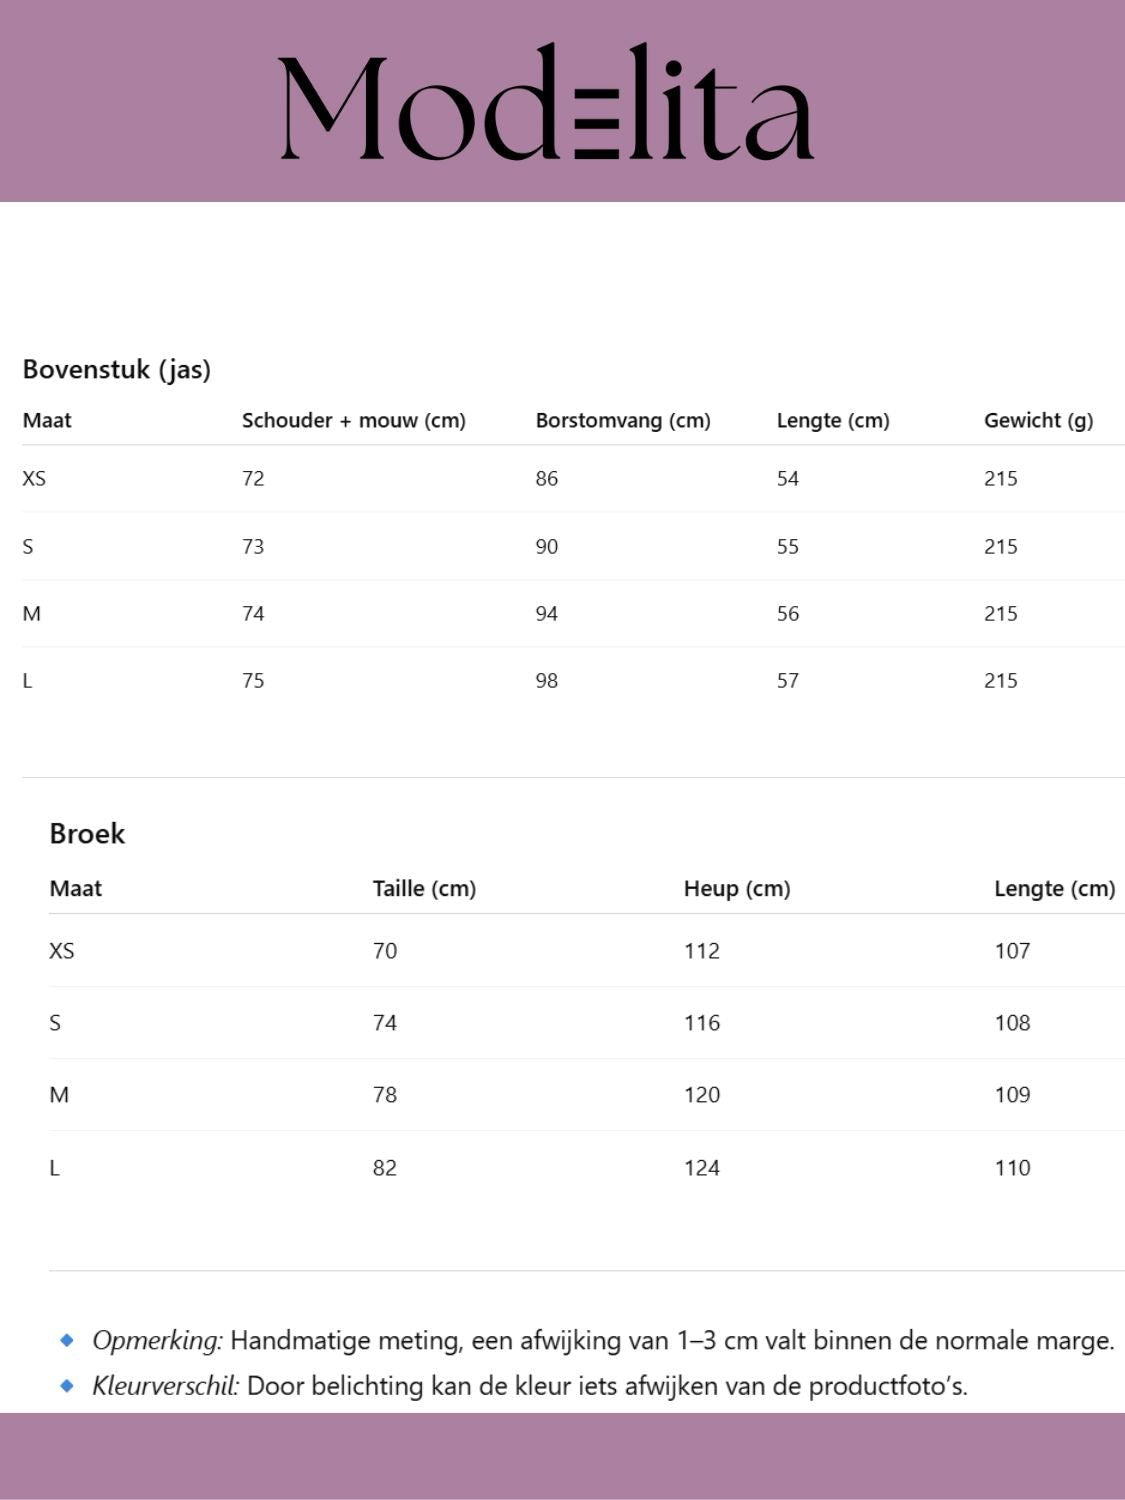Click the italic Kleurverschil label

[165, 1385]
